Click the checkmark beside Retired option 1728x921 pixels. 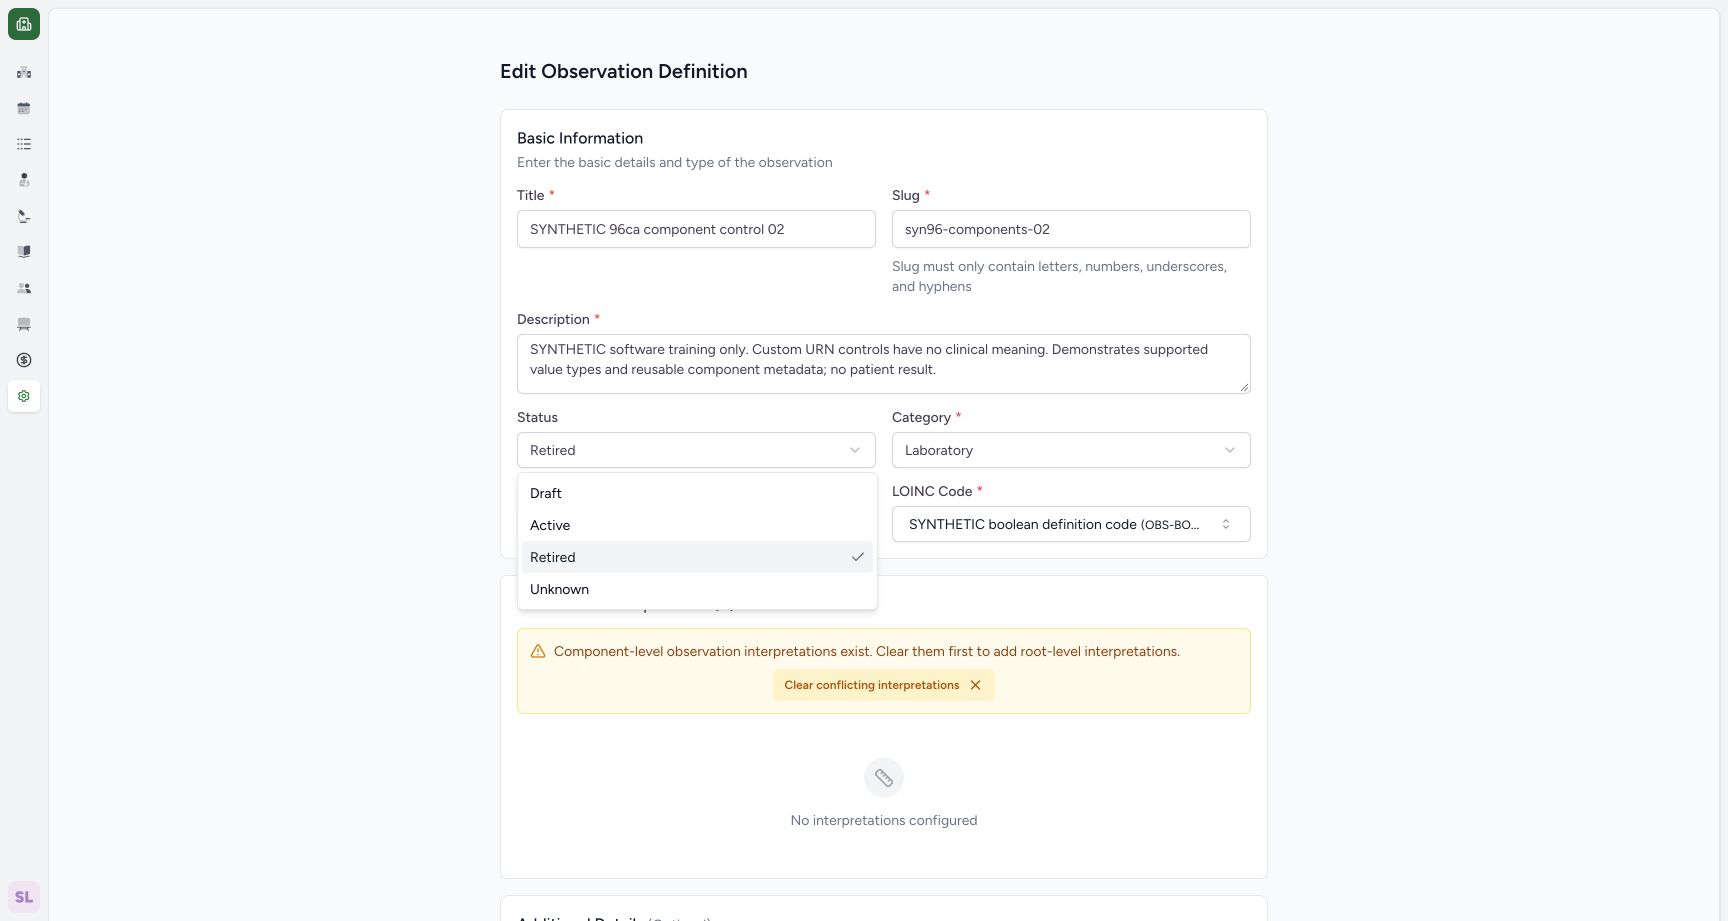click(857, 557)
